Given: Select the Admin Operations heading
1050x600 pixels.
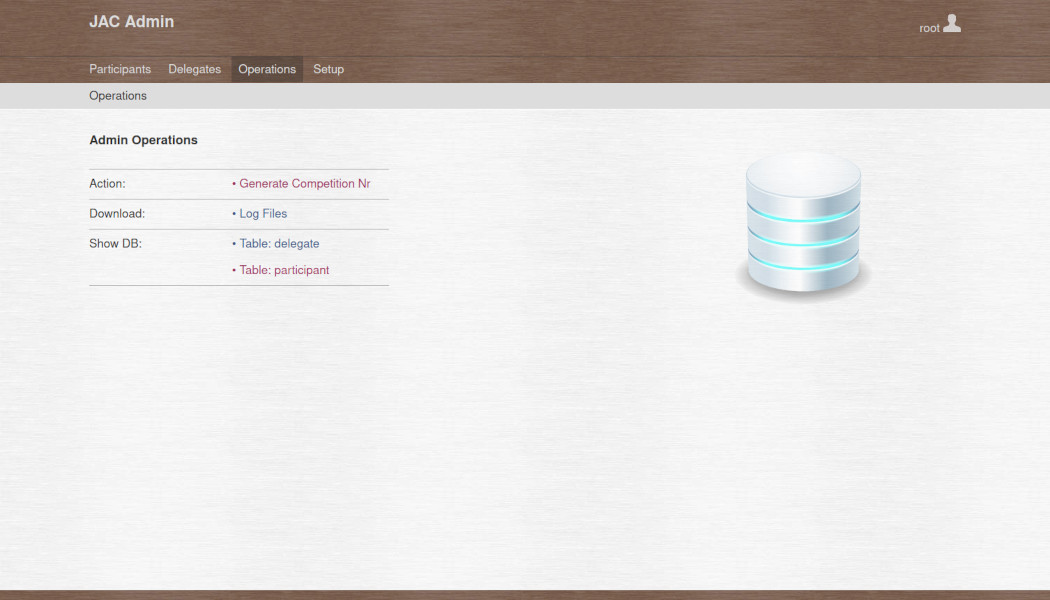Looking at the screenshot, I should click(x=143, y=140).
